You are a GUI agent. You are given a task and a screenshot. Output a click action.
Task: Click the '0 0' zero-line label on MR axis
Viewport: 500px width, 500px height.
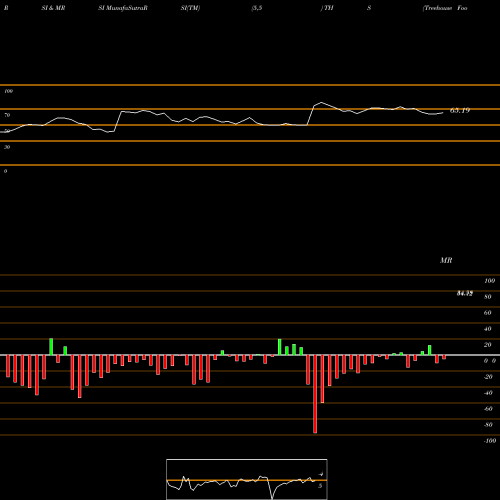click(x=490, y=361)
